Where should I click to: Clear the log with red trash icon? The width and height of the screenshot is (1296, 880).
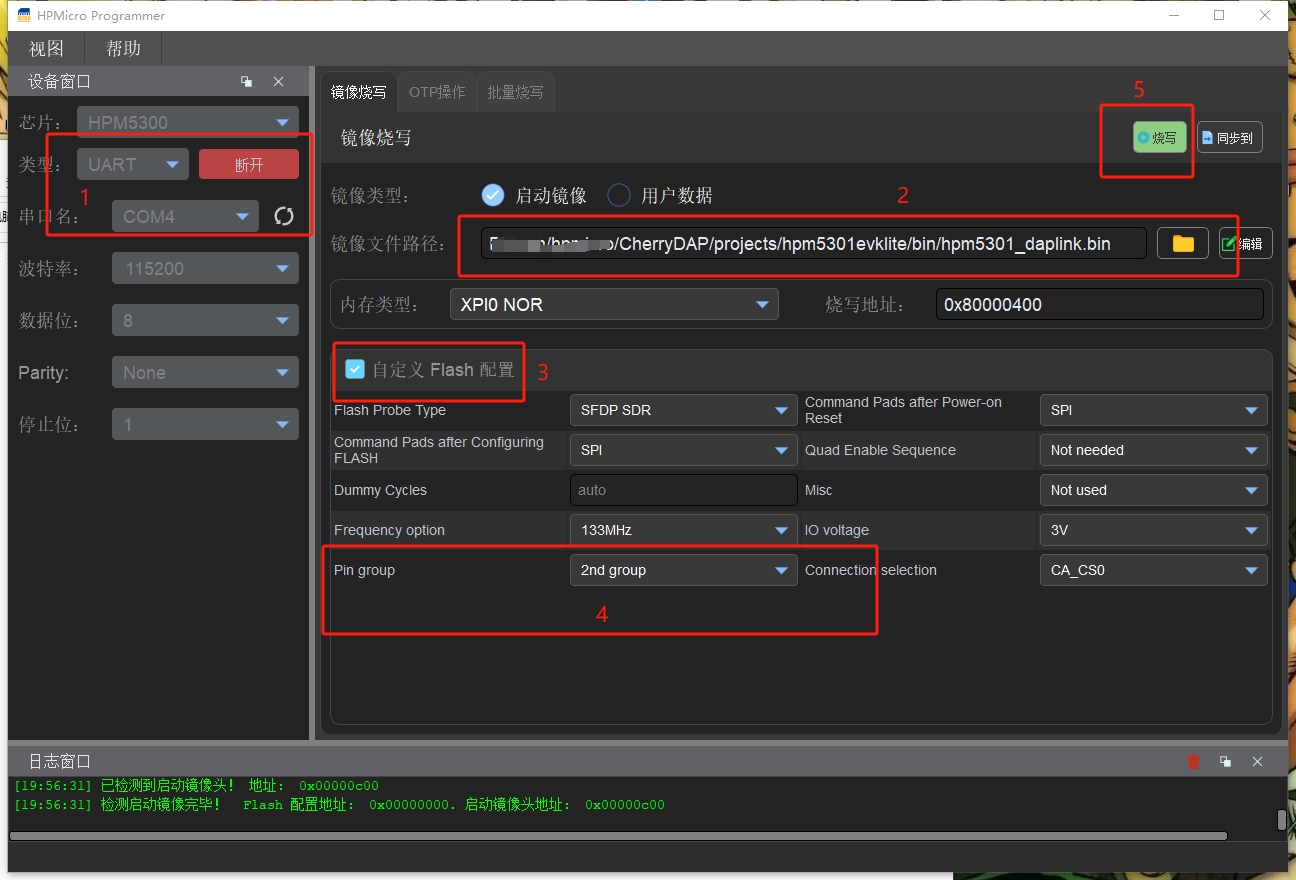point(1193,761)
